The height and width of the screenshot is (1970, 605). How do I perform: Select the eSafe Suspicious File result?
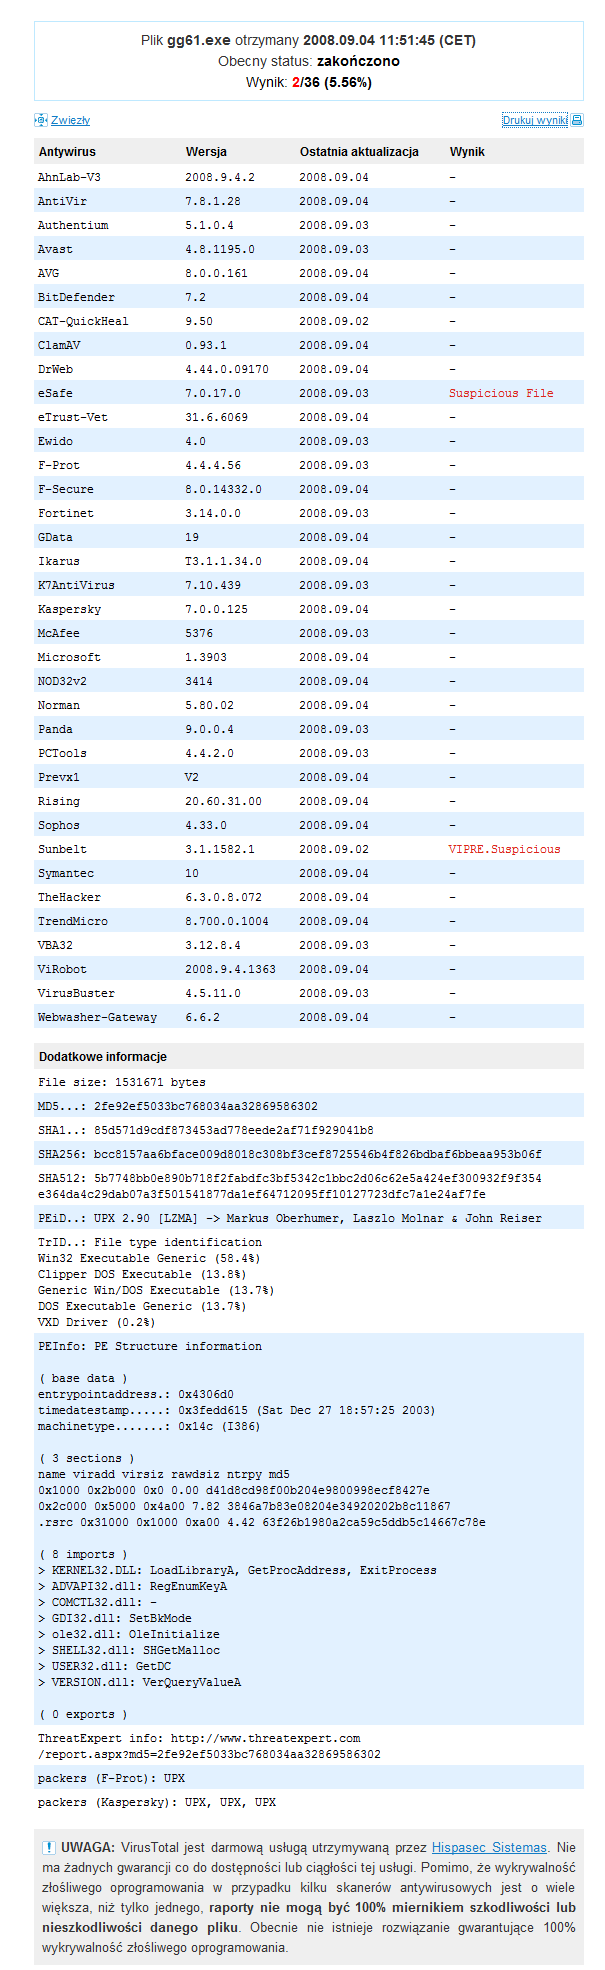click(500, 393)
